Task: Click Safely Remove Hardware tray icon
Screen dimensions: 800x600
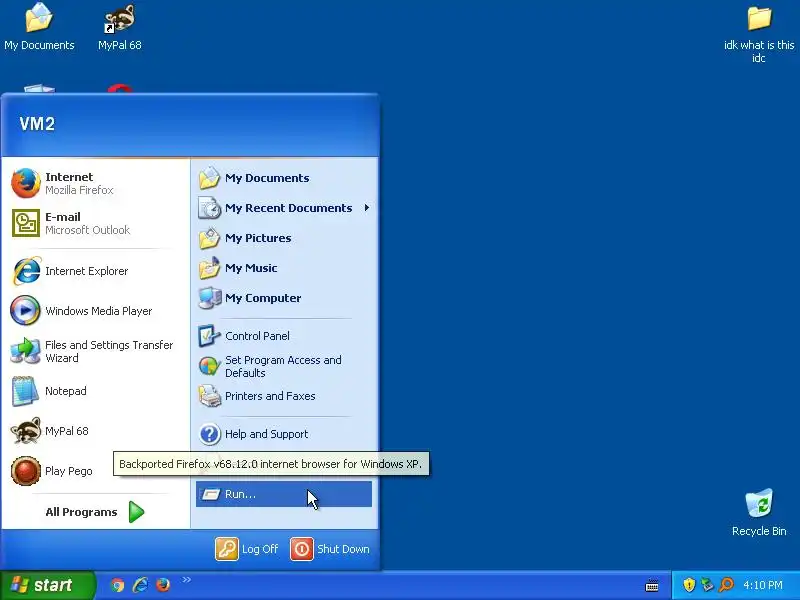Action: coord(707,585)
